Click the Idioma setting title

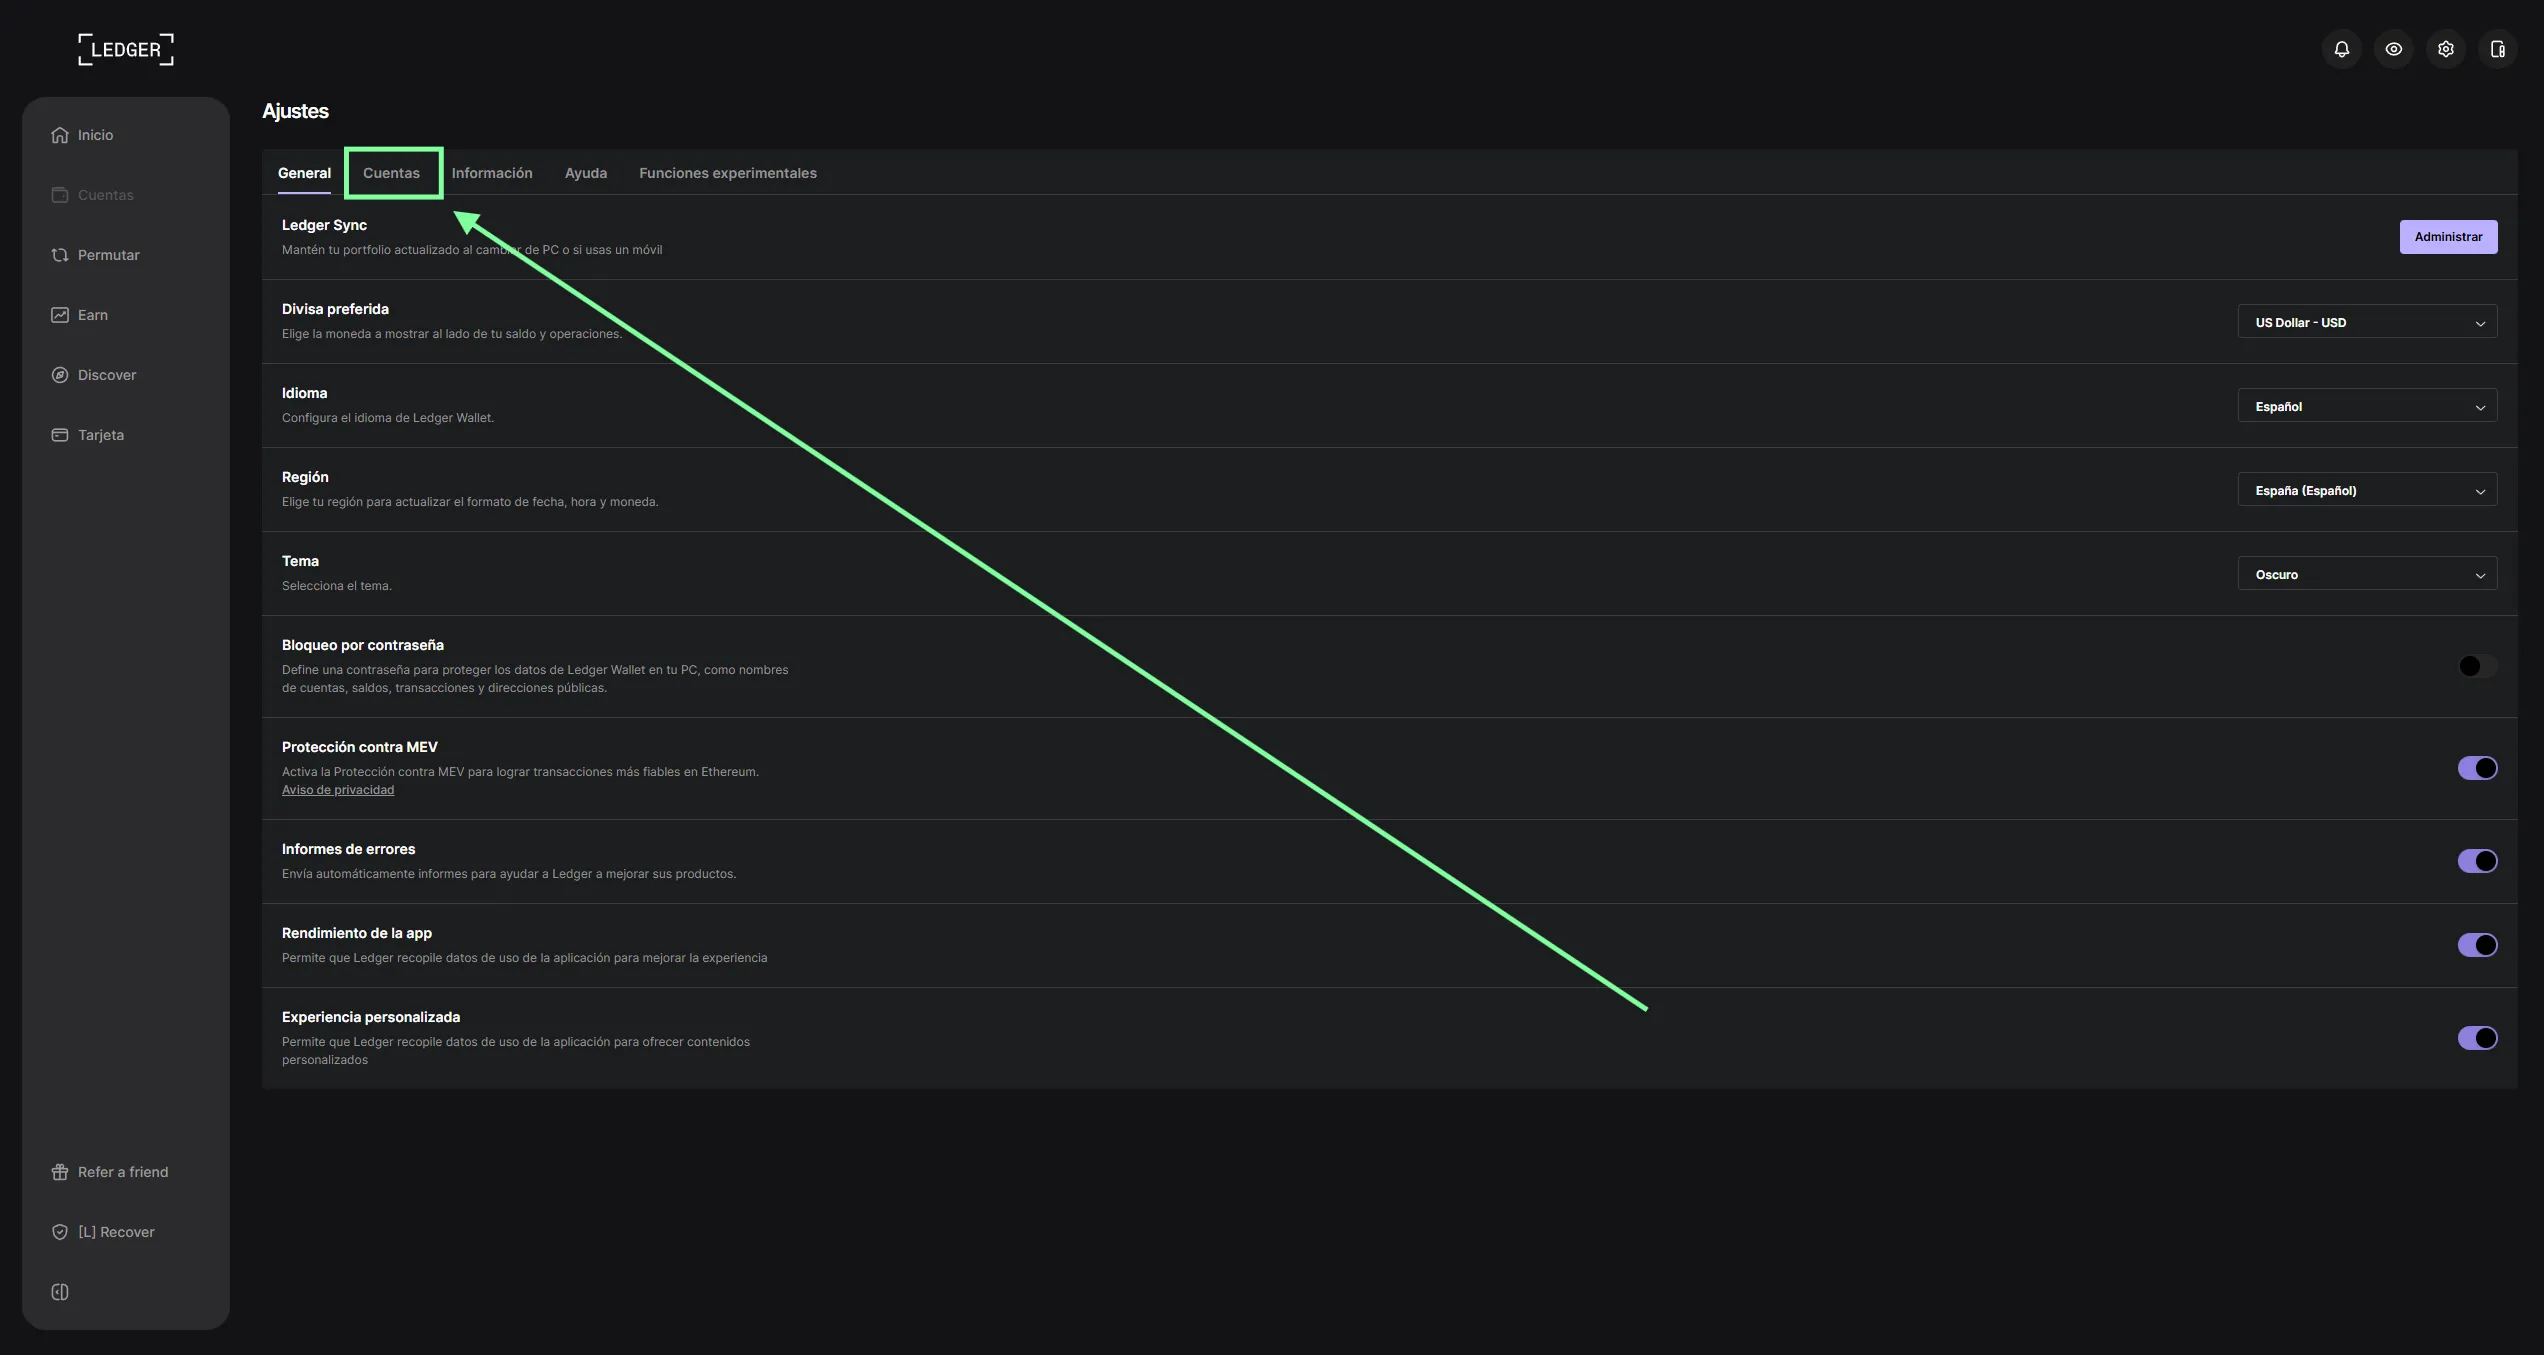point(304,393)
